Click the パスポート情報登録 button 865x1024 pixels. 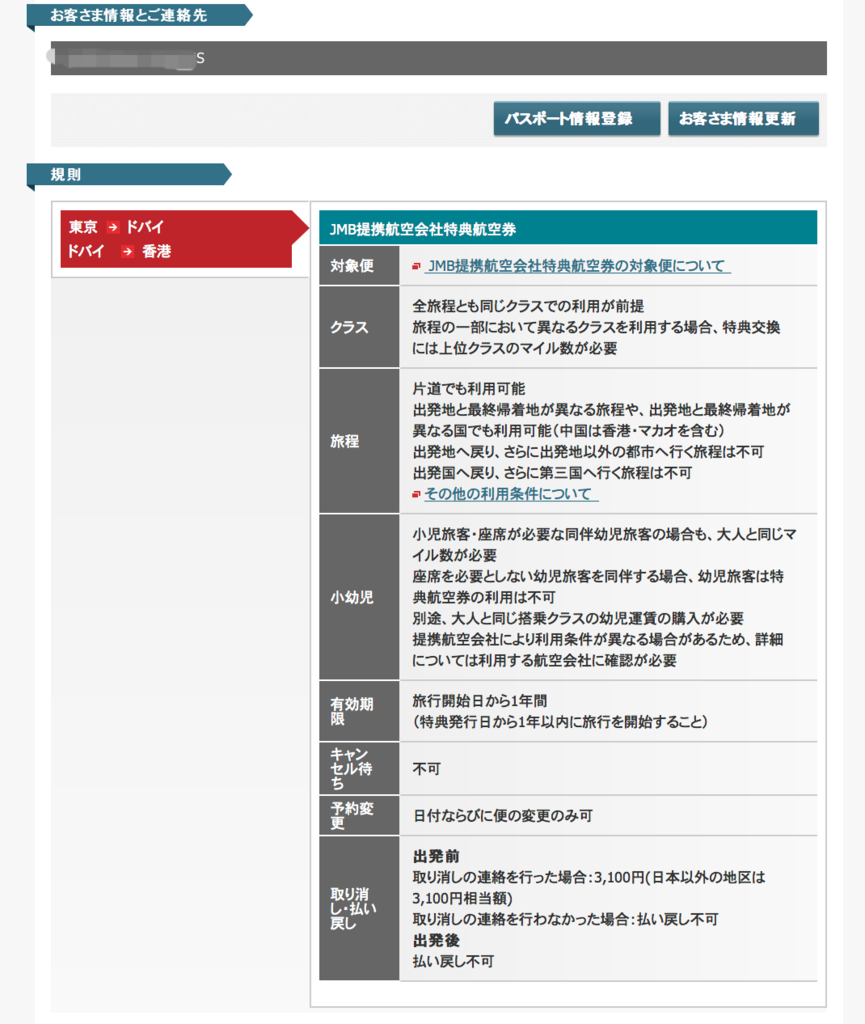point(576,118)
